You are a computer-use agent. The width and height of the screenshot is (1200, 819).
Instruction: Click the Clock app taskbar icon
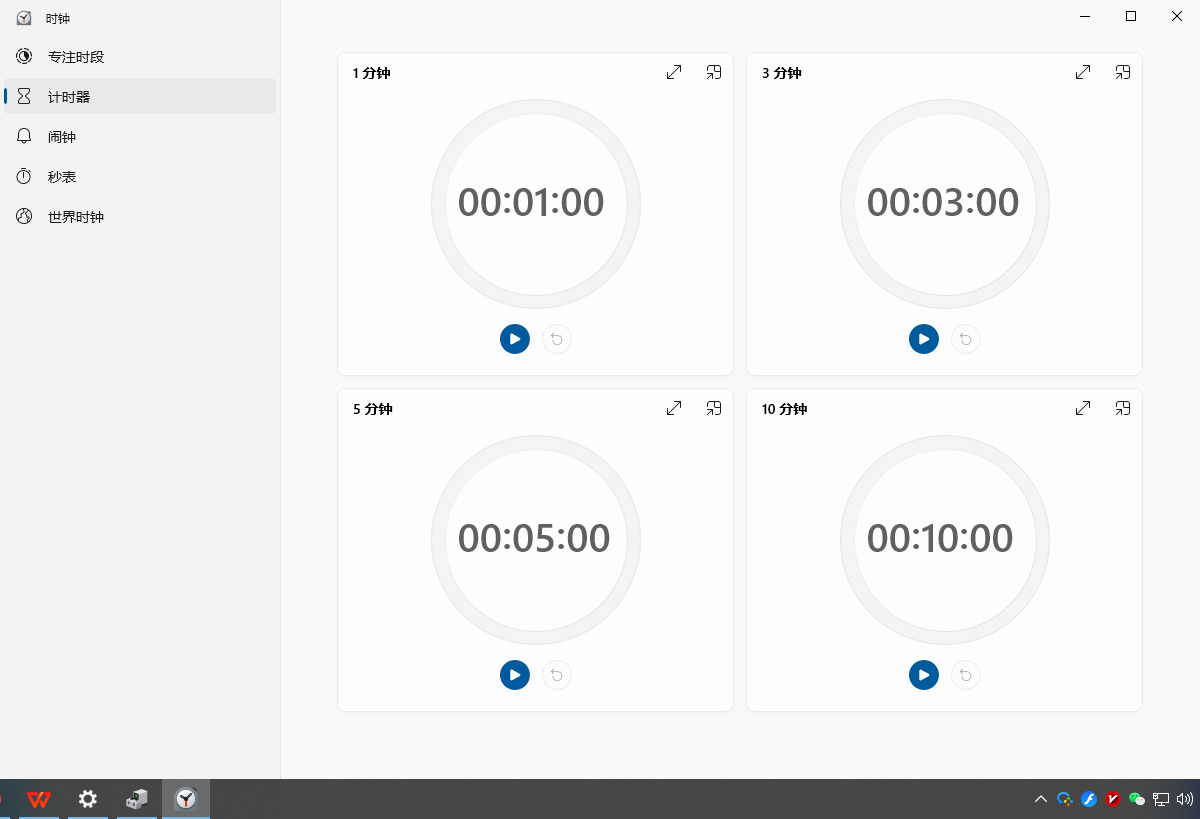[186, 799]
